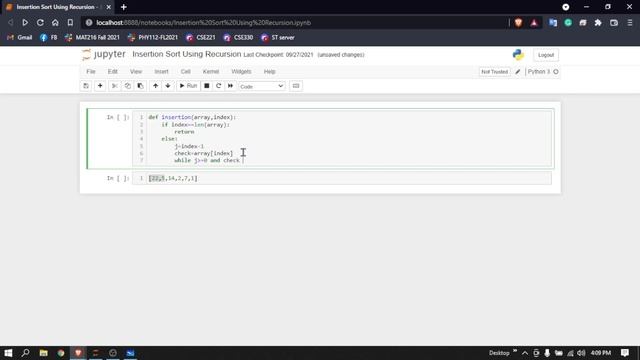The width and height of the screenshot is (640, 360).
Task: Open the browser hamburger menu
Action: [x=630, y=23]
